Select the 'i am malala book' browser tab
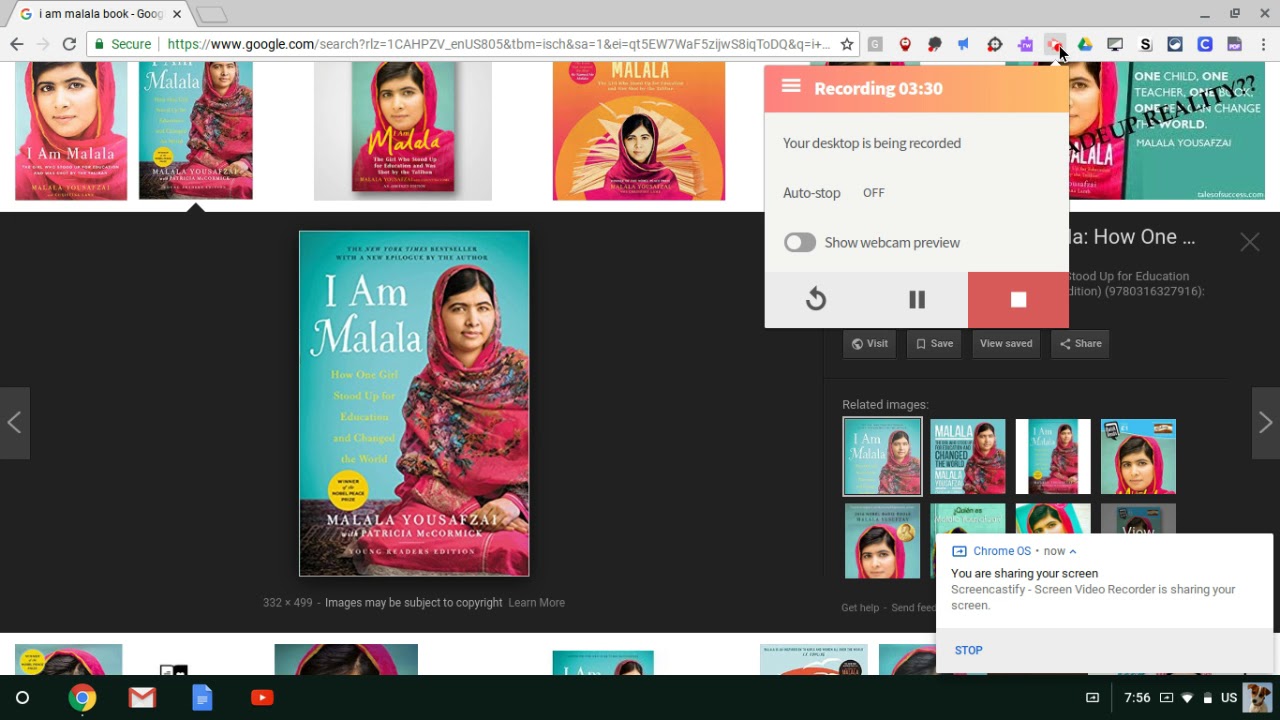 [x=100, y=14]
